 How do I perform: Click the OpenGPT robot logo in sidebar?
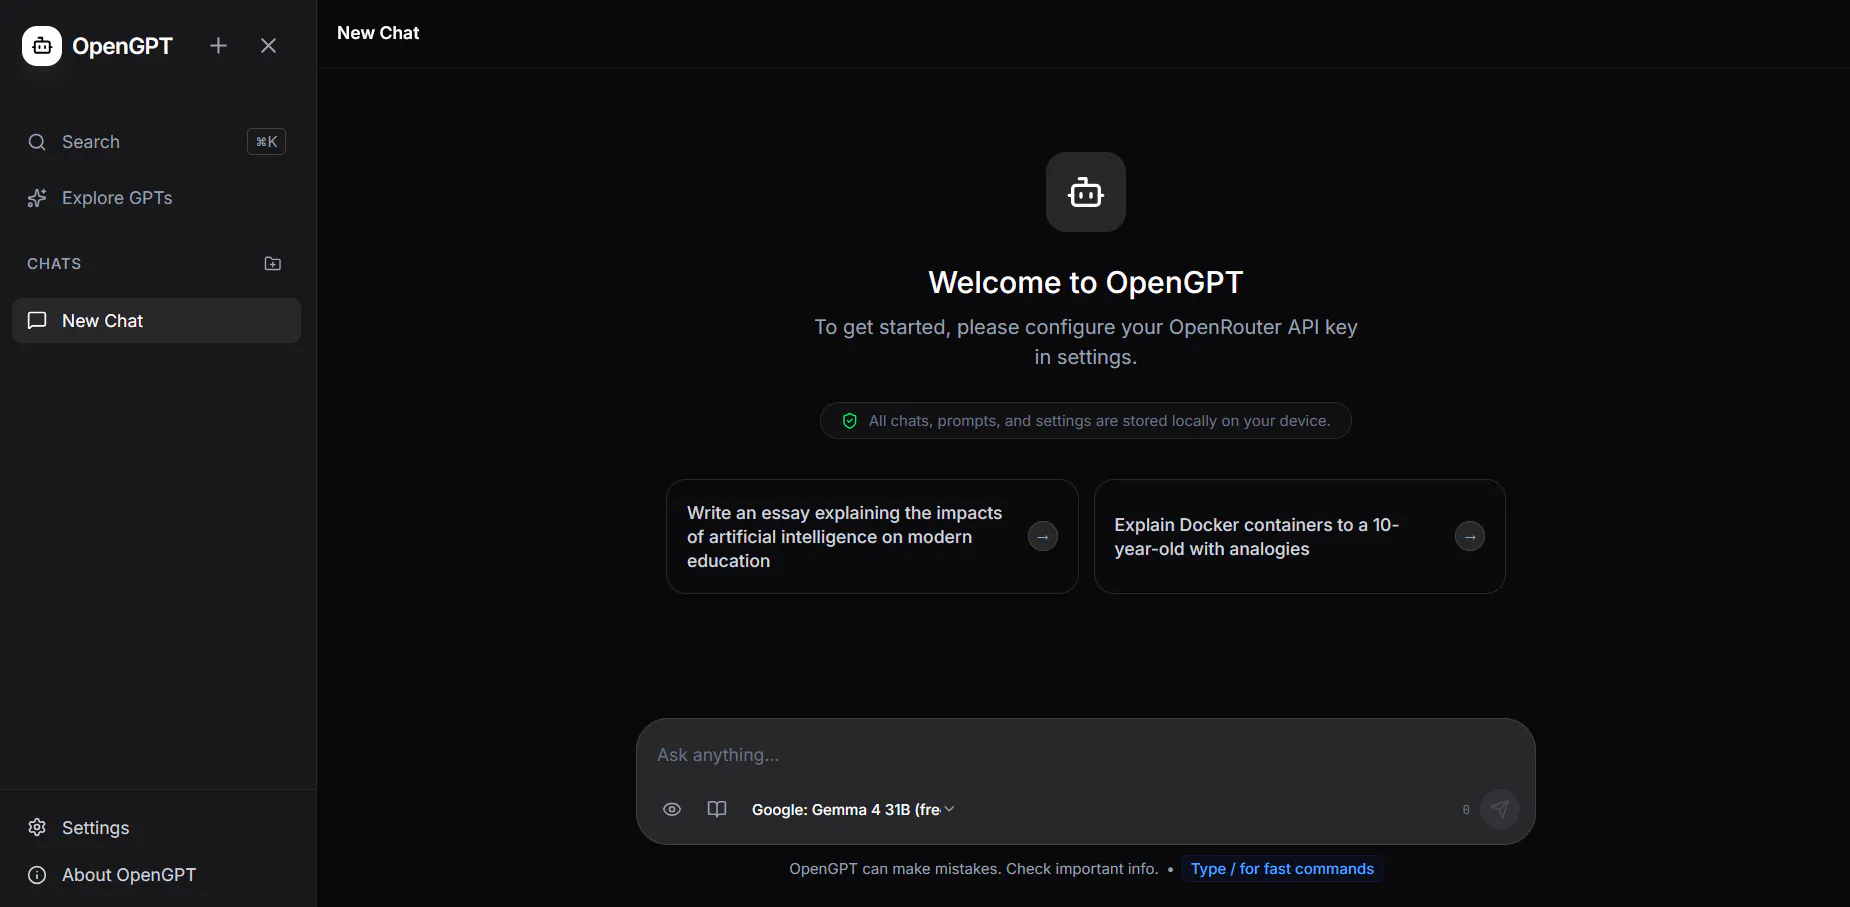(42, 46)
